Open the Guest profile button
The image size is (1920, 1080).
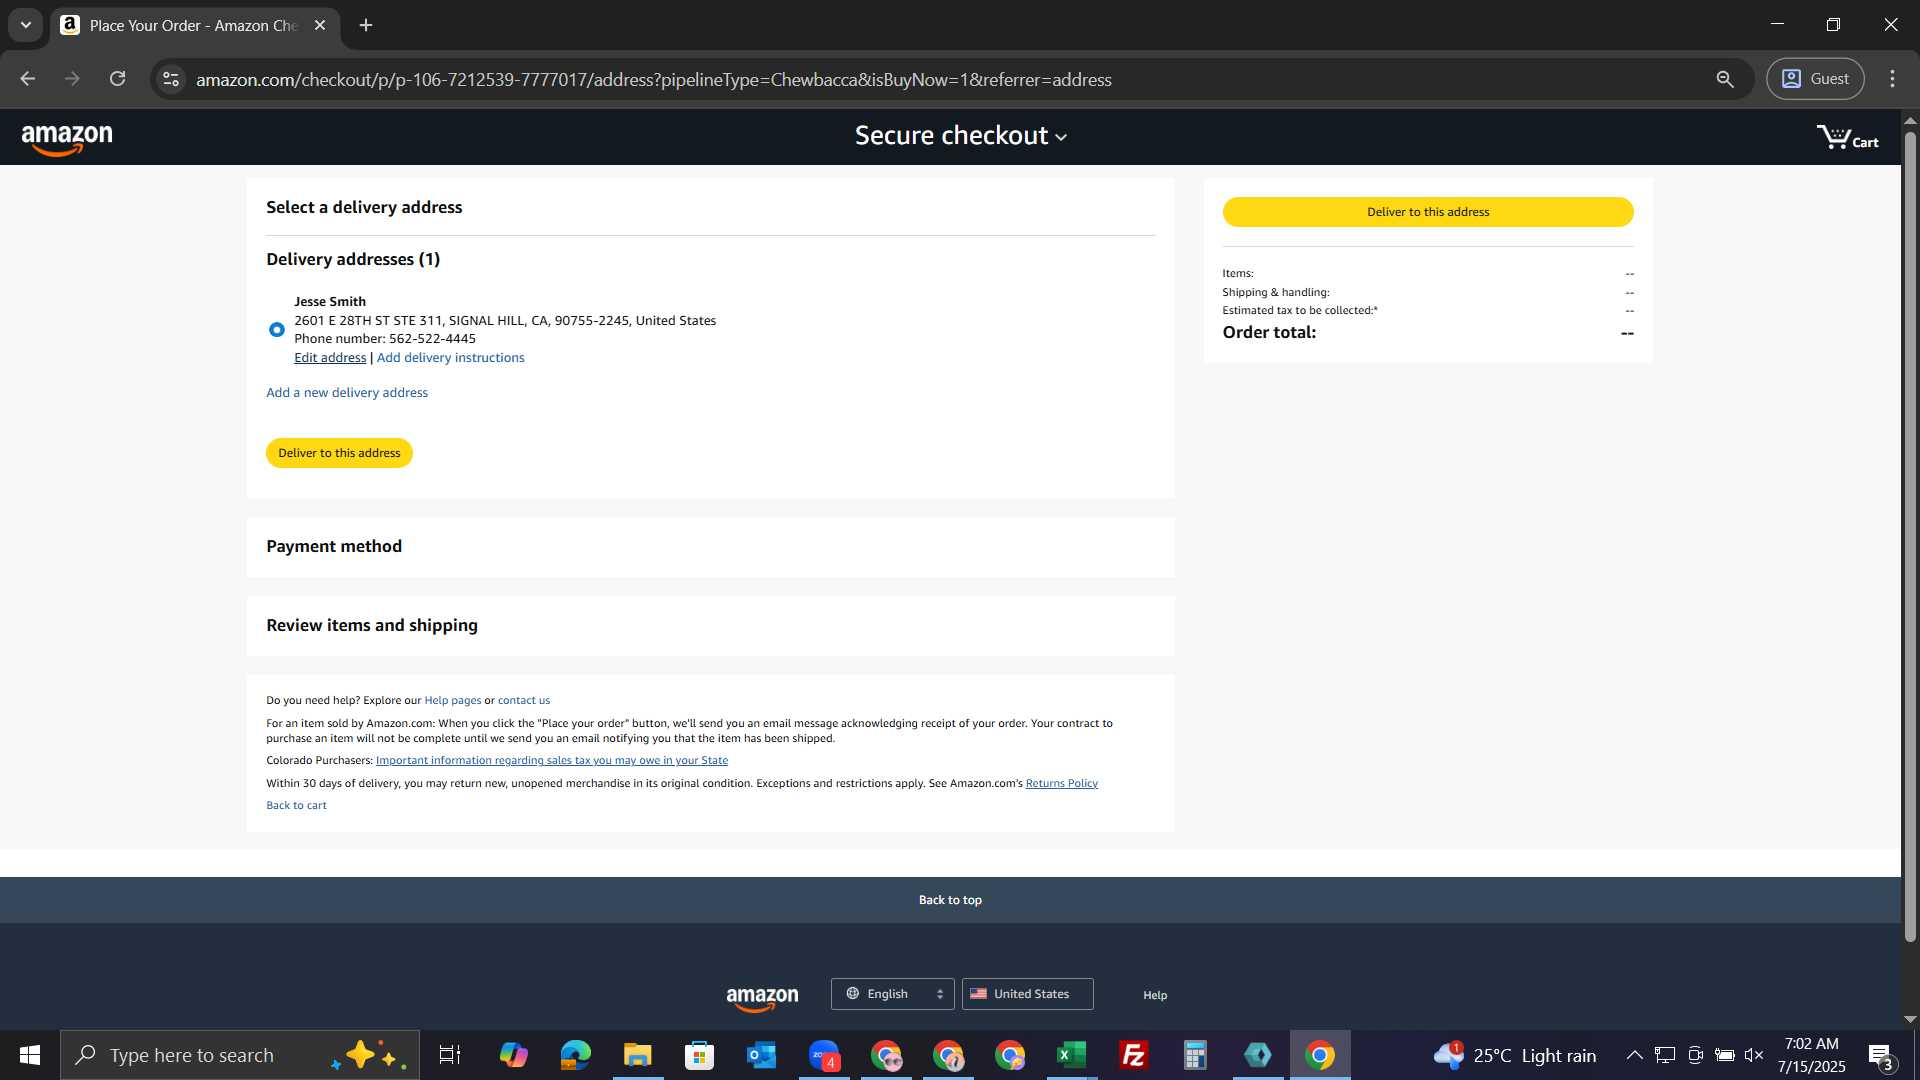[x=1815, y=79]
